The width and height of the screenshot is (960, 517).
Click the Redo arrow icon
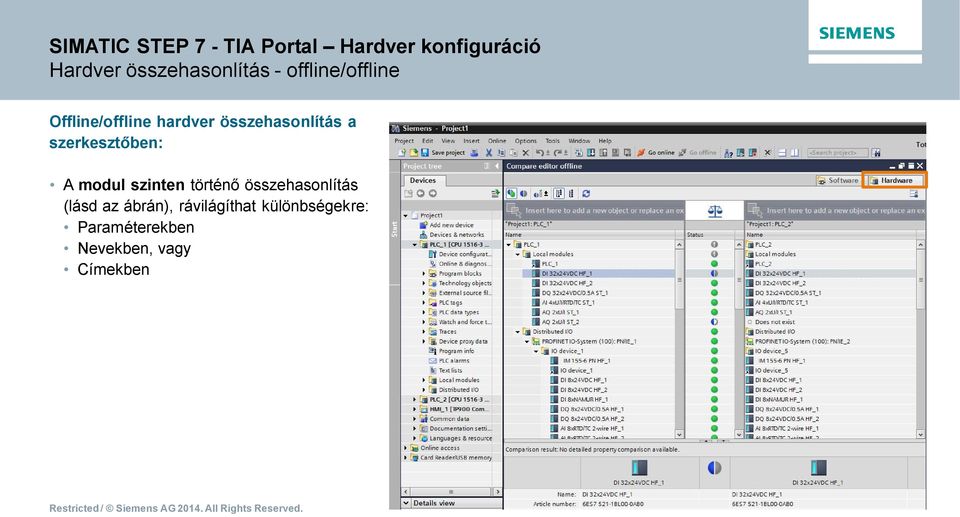[558, 153]
